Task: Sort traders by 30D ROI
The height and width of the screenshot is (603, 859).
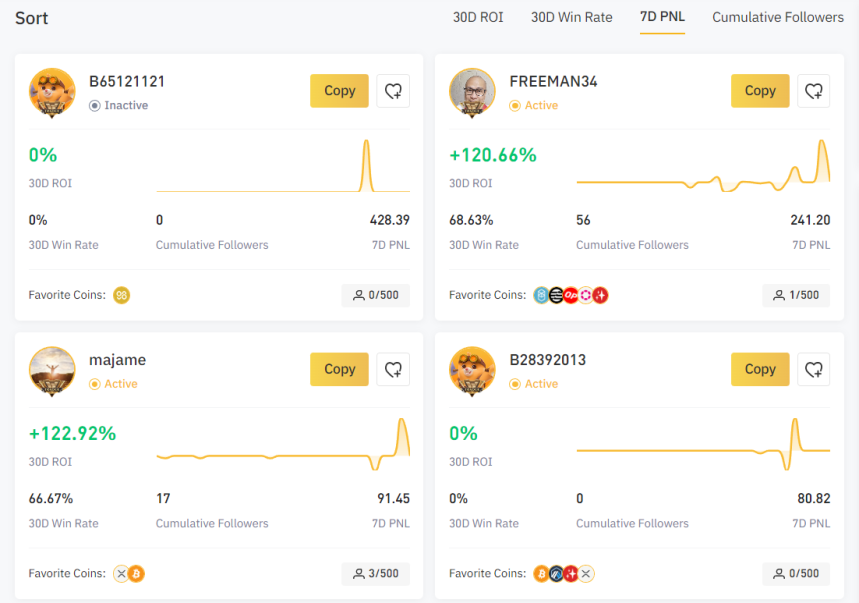Action: coord(478,18)
